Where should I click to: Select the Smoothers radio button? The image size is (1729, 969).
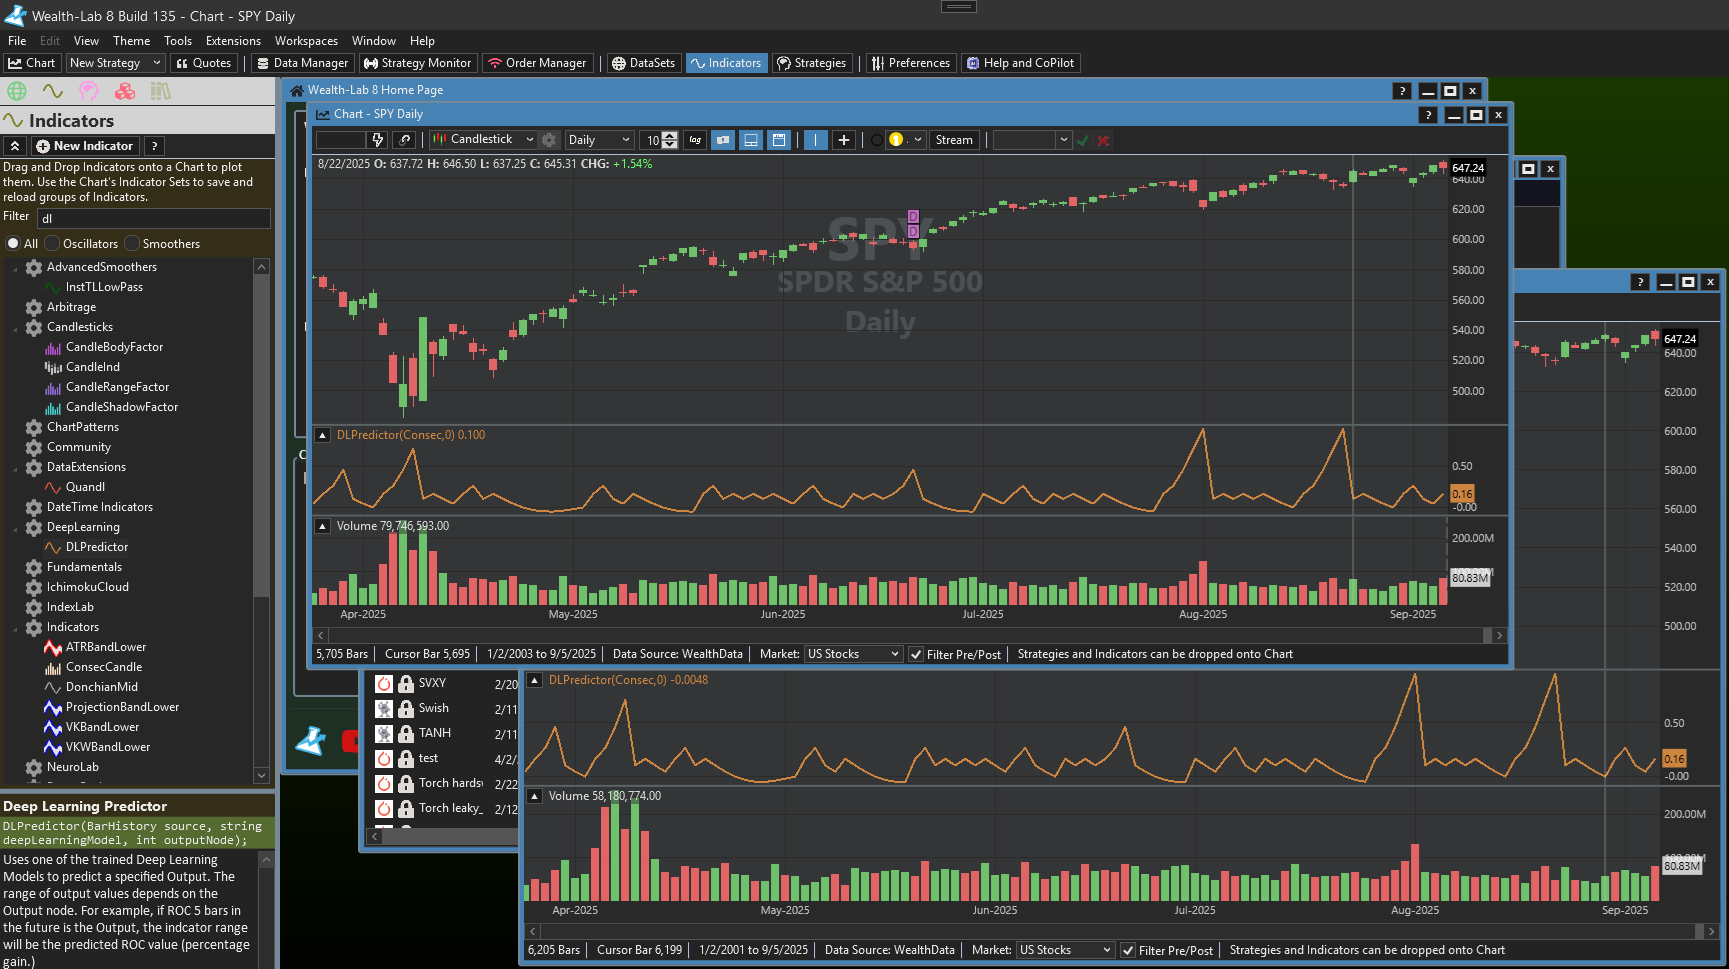(132, 244)
